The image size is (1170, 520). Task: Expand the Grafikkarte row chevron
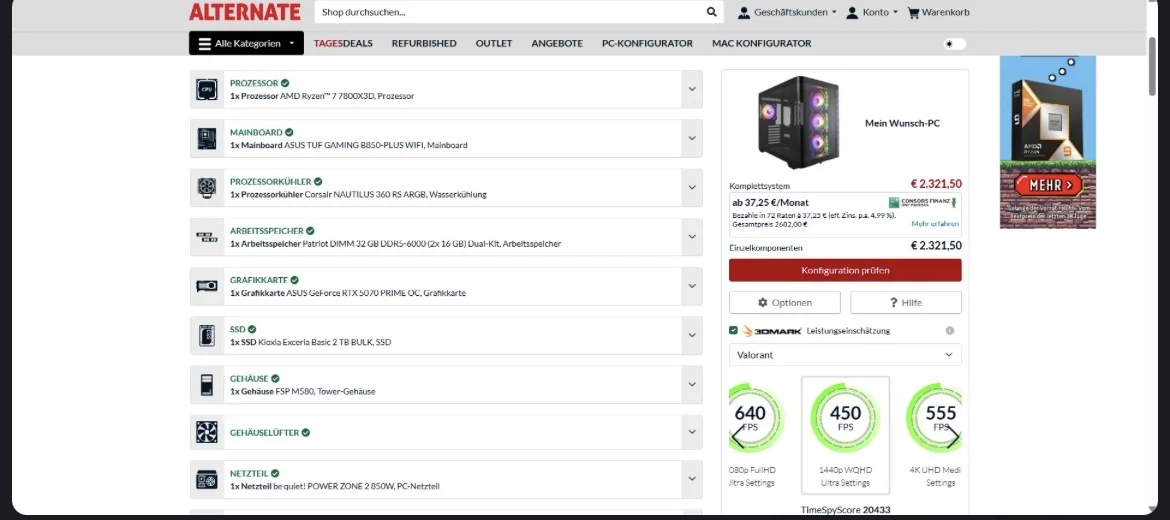(x=692, y=286)
